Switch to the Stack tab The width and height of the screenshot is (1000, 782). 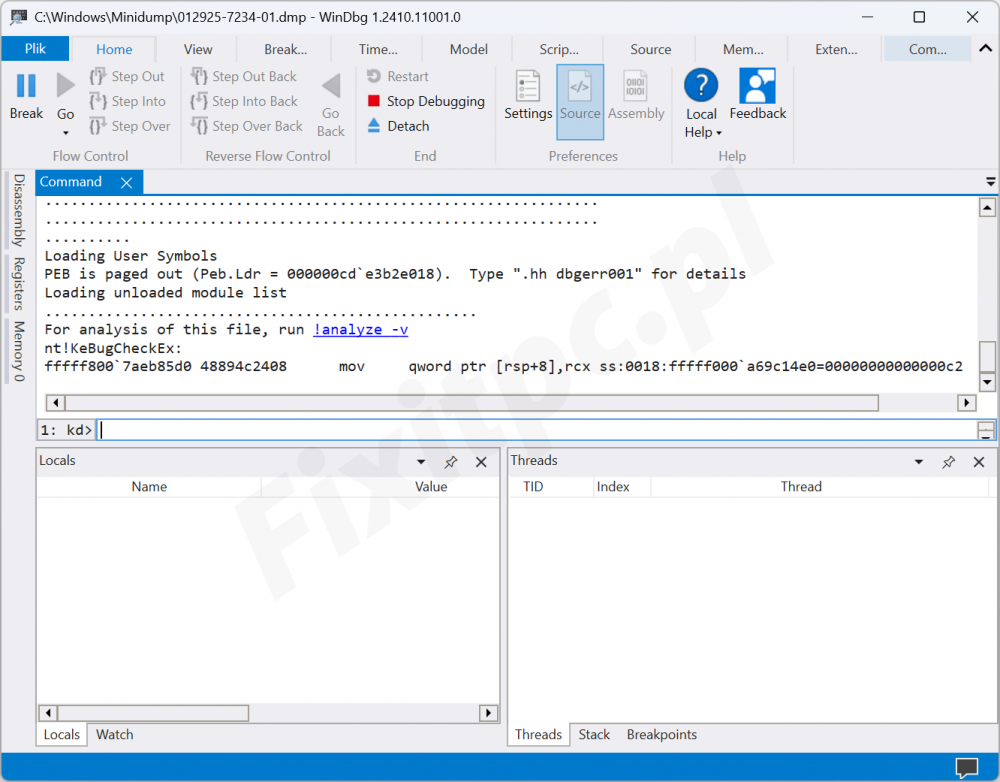click(x=594, y=734)
